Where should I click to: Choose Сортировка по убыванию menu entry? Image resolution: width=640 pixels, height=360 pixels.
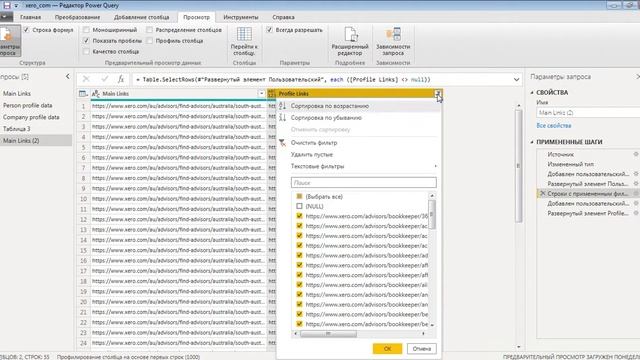(x=326, y=118)
